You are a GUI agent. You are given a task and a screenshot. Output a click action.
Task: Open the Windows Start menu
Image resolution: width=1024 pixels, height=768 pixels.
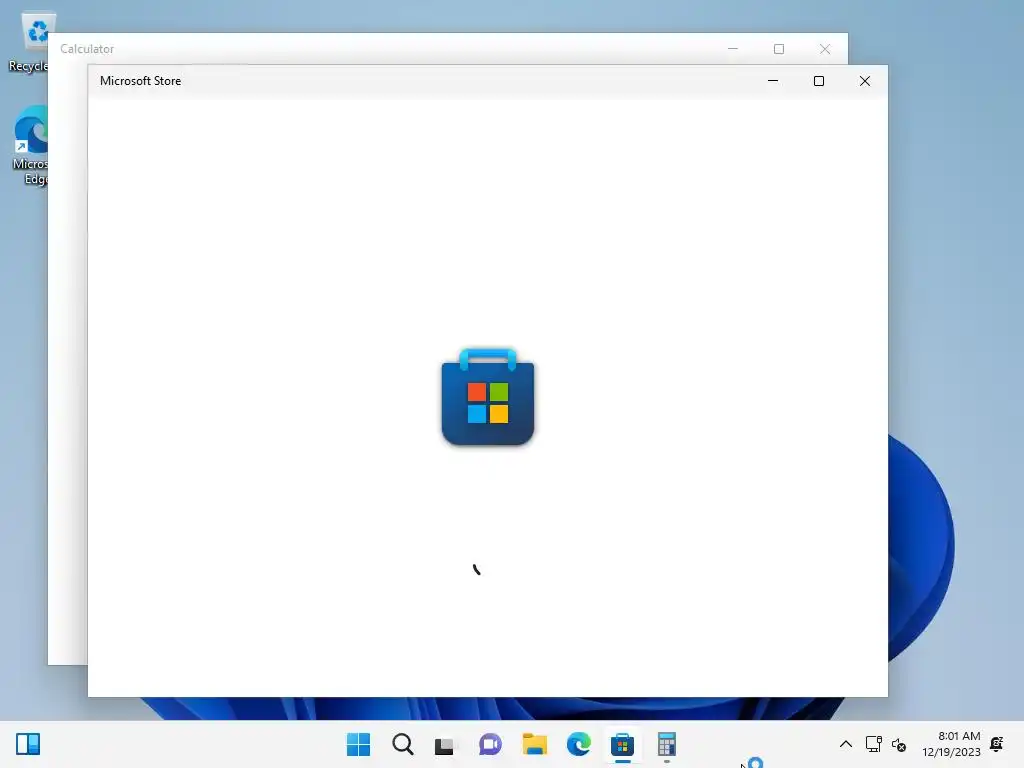tap(359, 744)
